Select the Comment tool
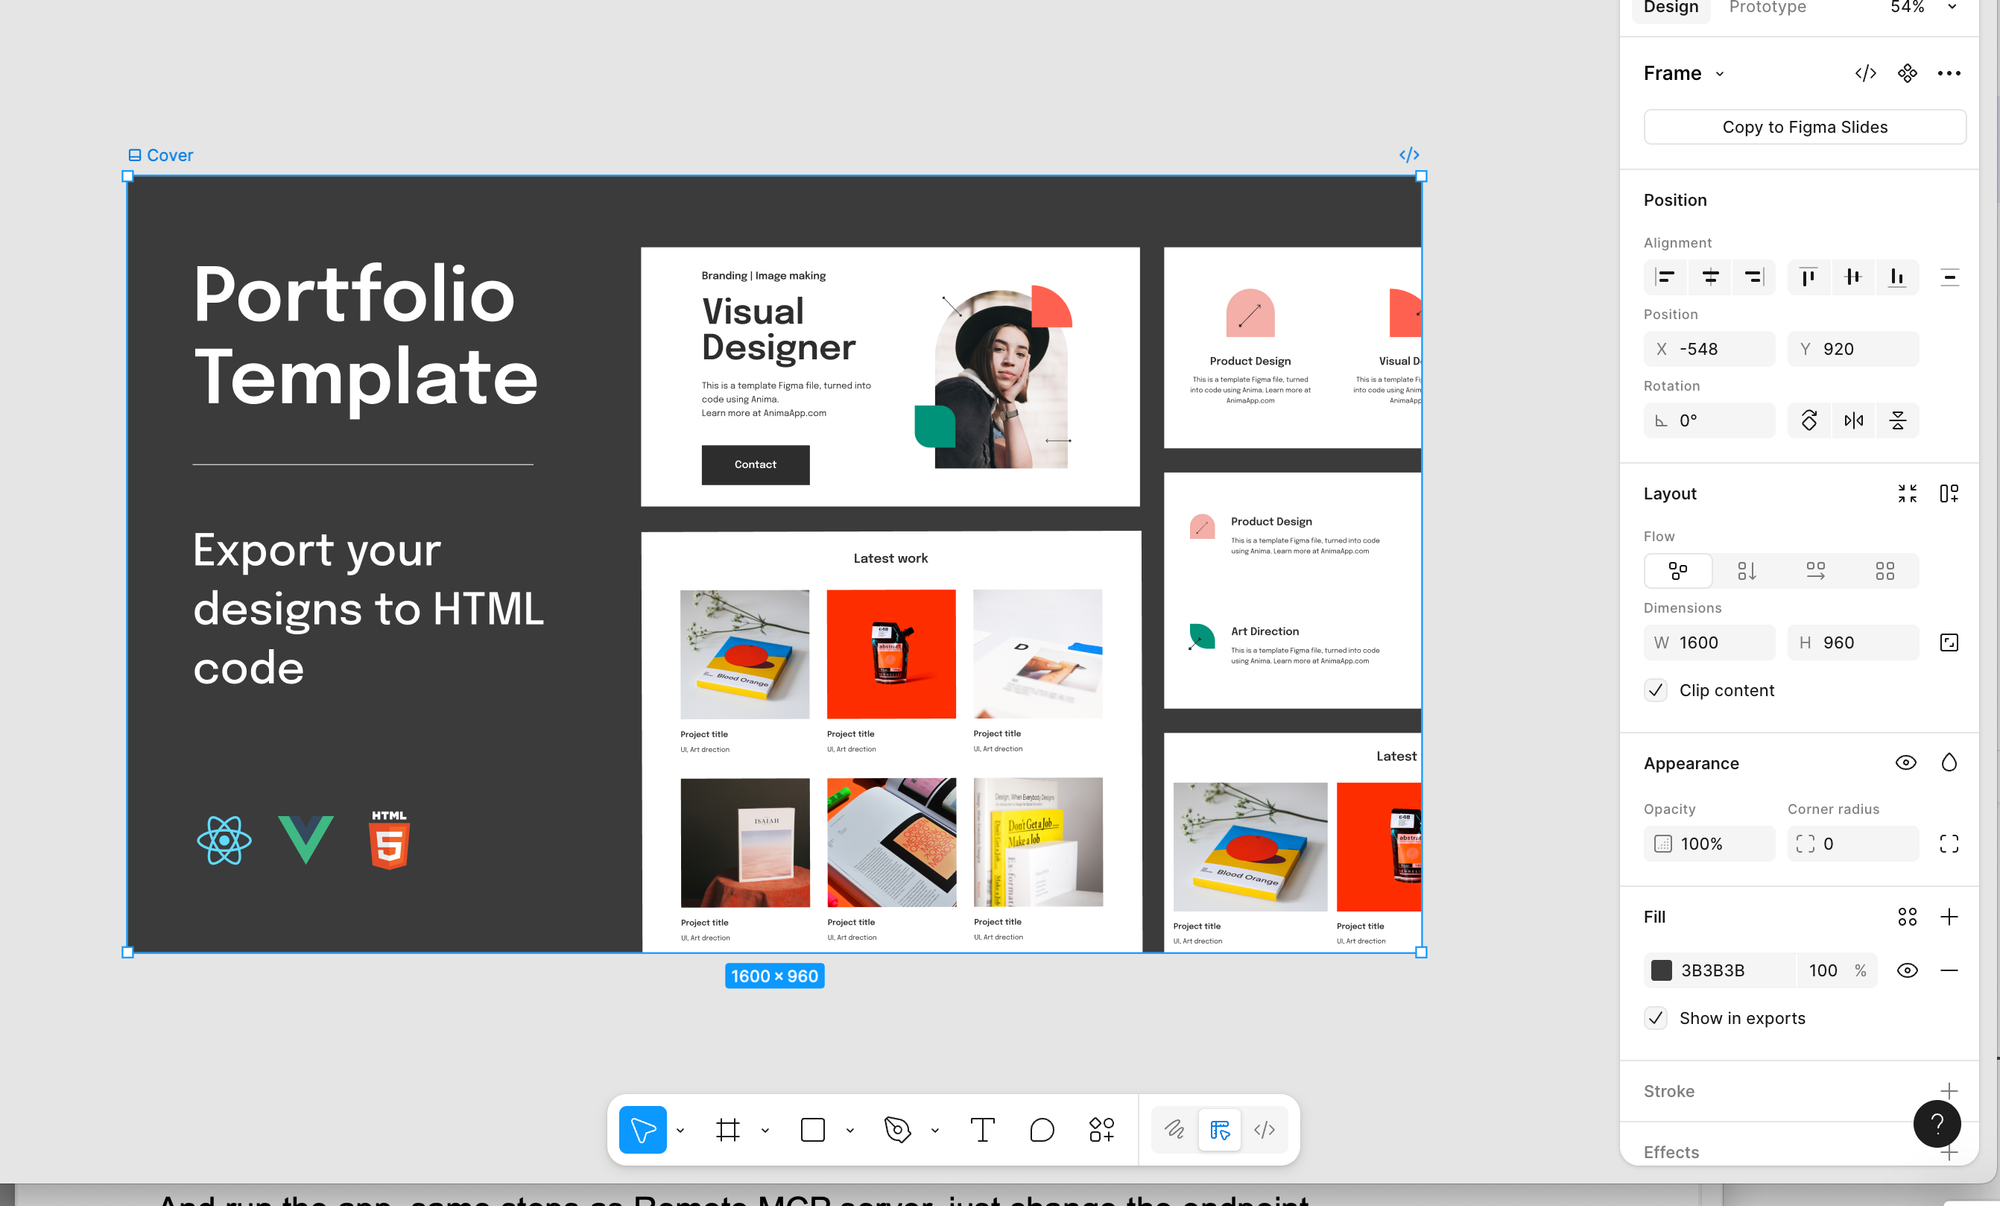The width and height of the screenshot is (2000, 1206). [1042, 1130]
